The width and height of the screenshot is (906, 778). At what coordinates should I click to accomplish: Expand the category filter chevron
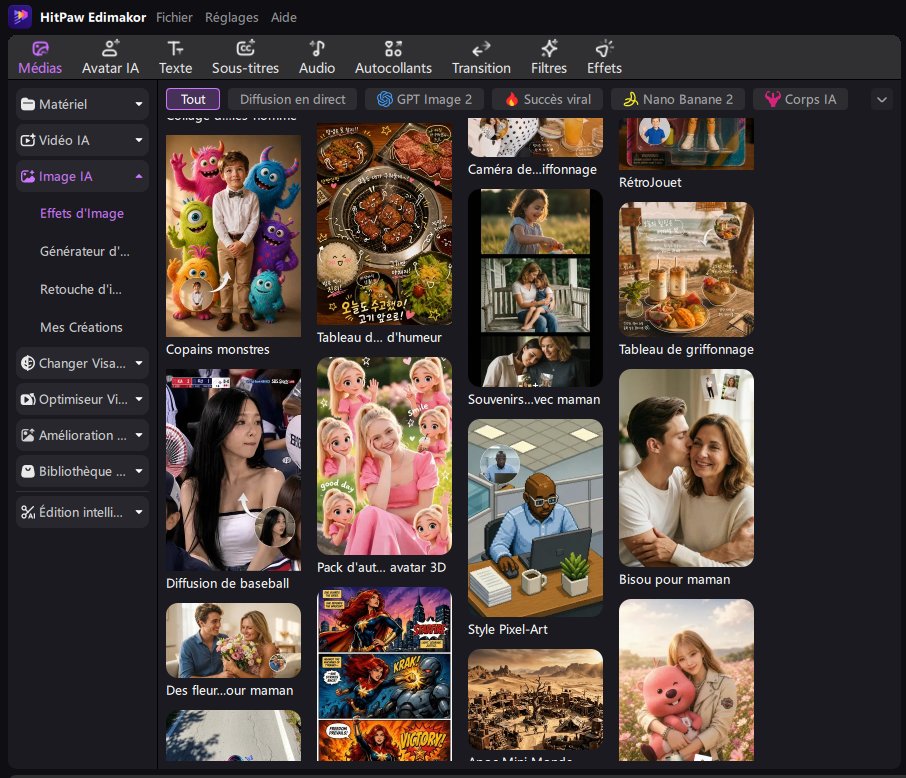882,99
